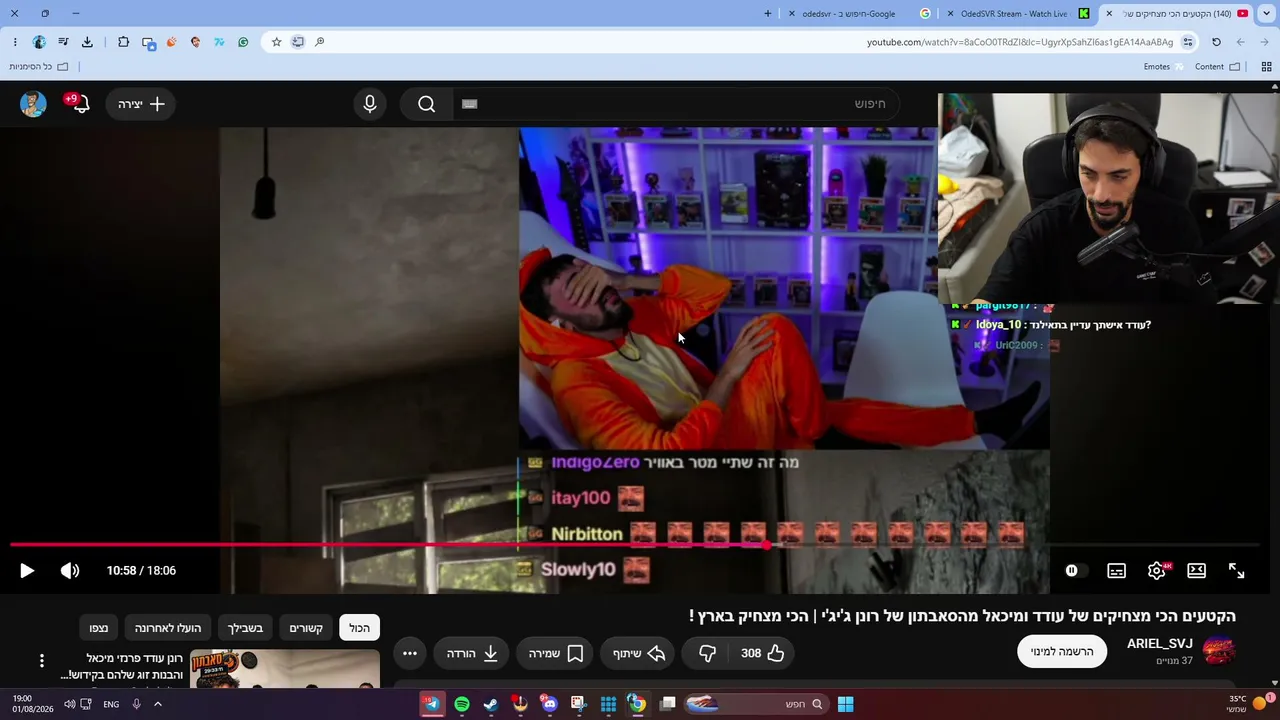Open the Emotes bookmark

coord(1163,67)
